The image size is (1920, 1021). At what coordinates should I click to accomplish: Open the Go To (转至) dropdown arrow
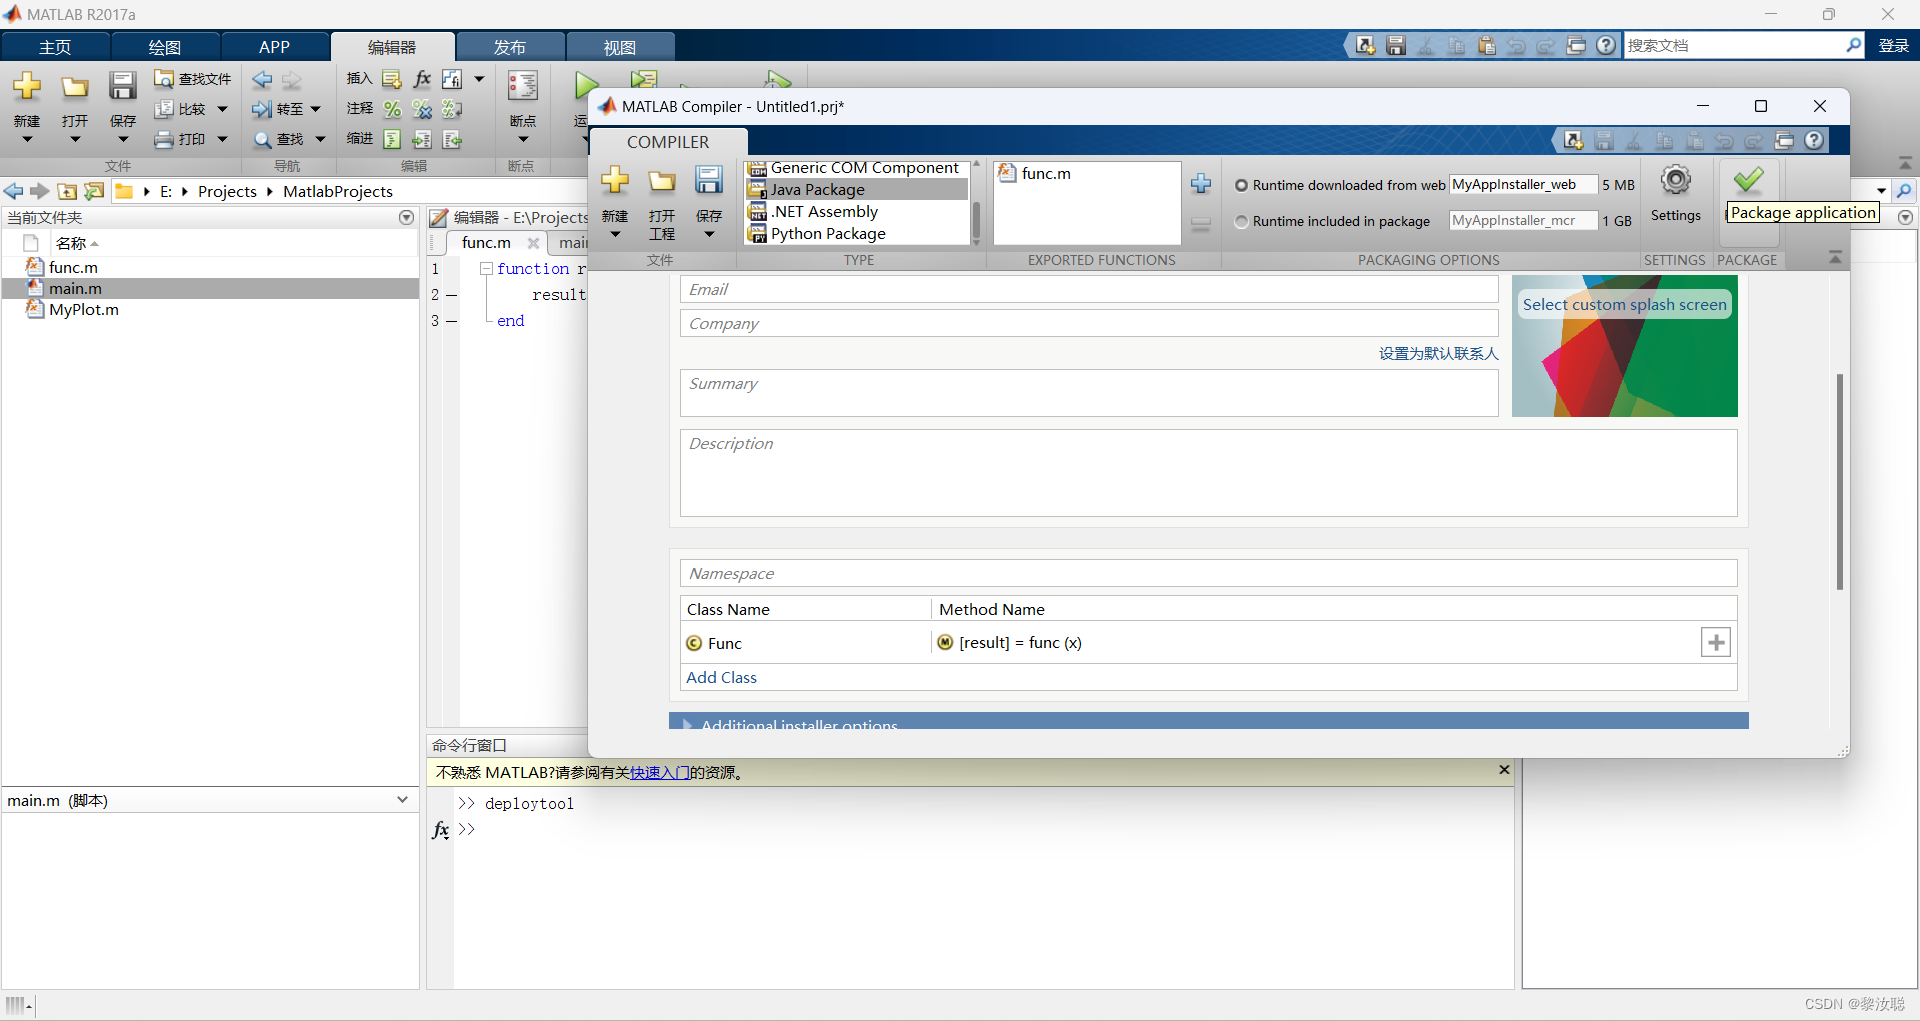[315, 109]
